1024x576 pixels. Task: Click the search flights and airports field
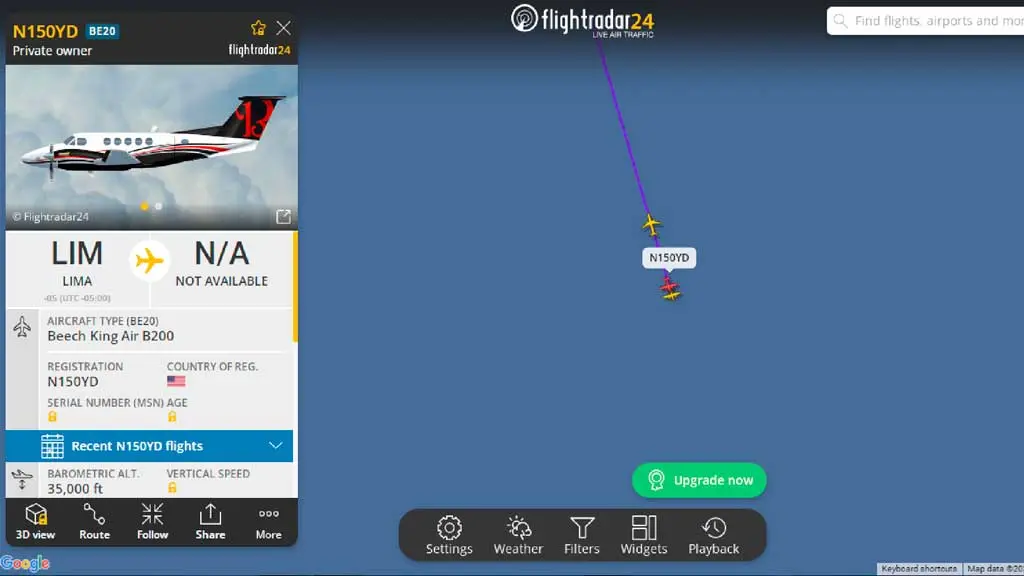click(x=925, y=21)
